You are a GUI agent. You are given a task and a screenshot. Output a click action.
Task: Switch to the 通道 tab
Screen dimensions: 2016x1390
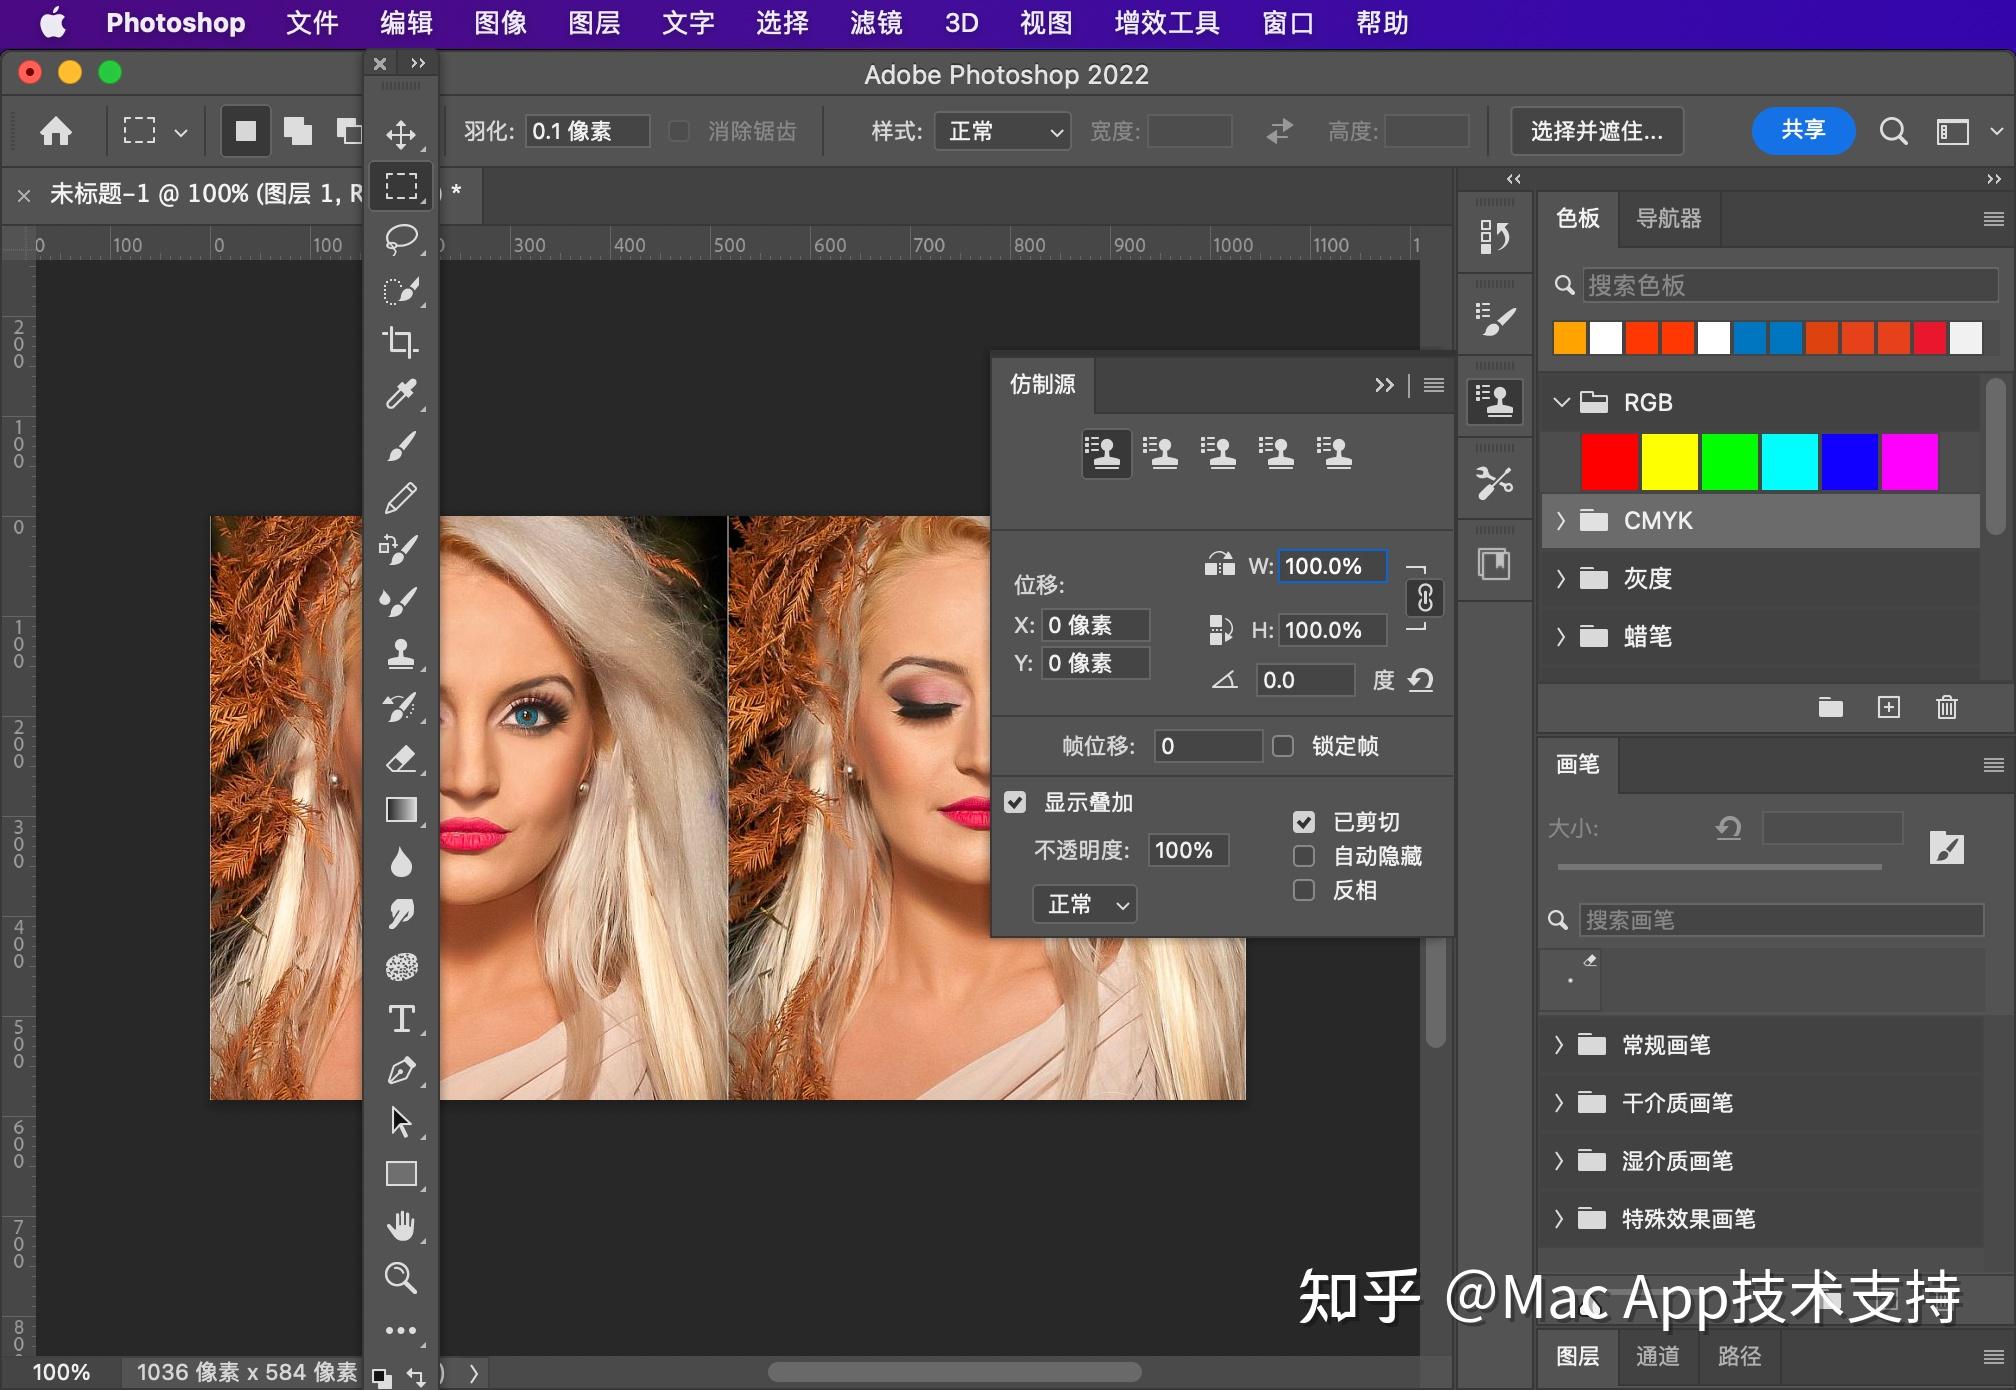(x=1656, y=1355)
